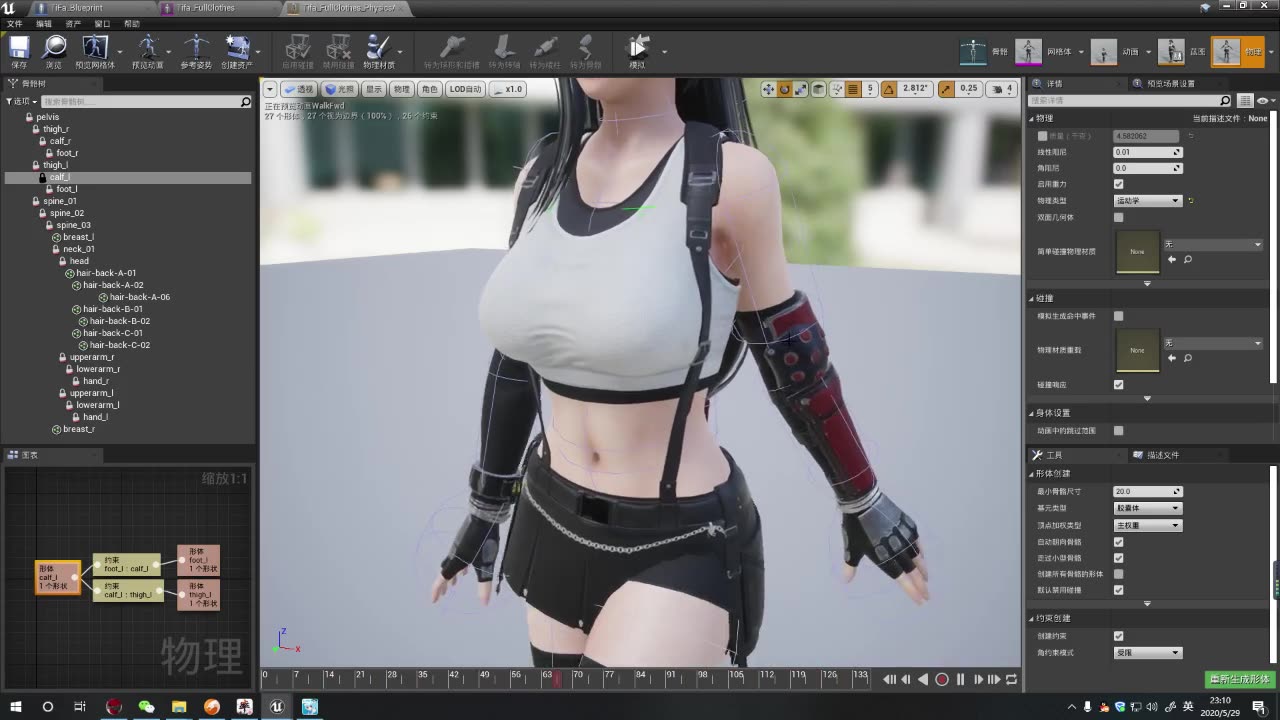1280x720 pixels.
Task: Click the LOD自动 viewport button
Action: tap(466, 89)
